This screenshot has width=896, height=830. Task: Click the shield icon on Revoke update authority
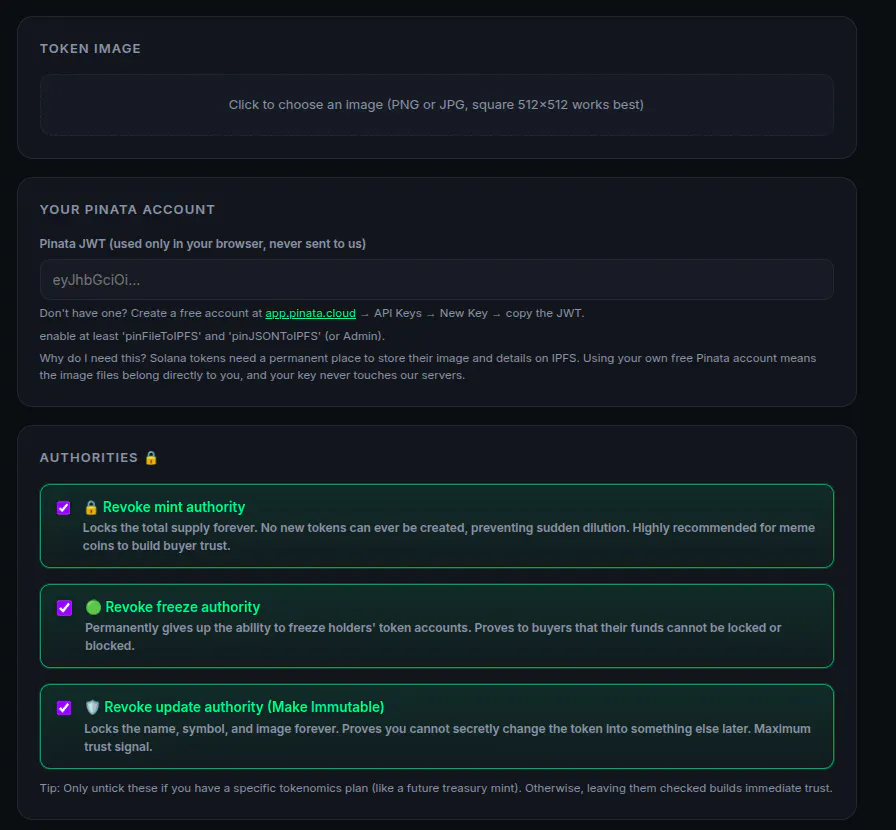[92, 707]
